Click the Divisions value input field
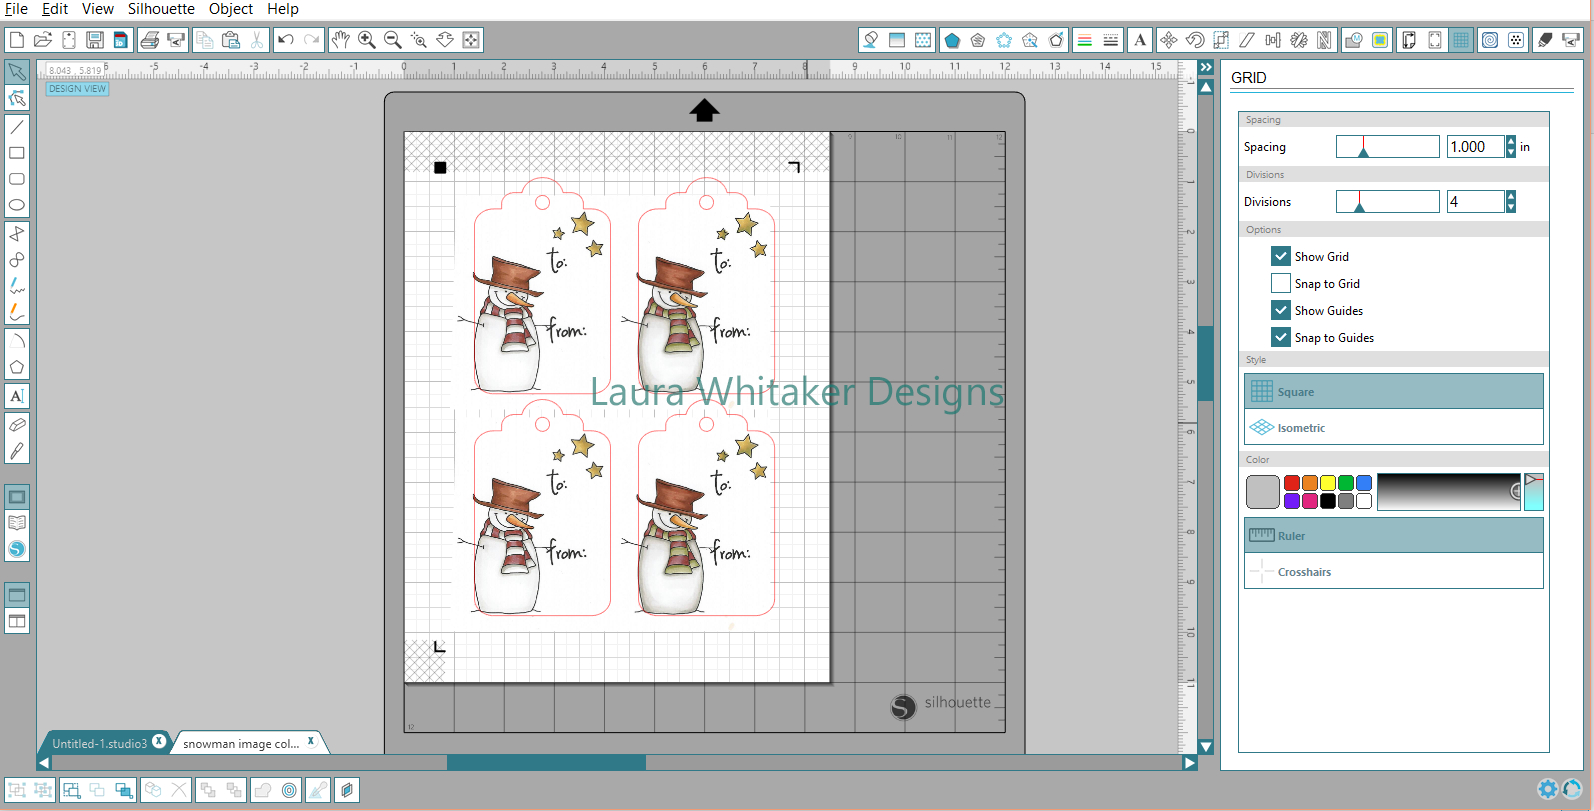 coord(1475,202)
